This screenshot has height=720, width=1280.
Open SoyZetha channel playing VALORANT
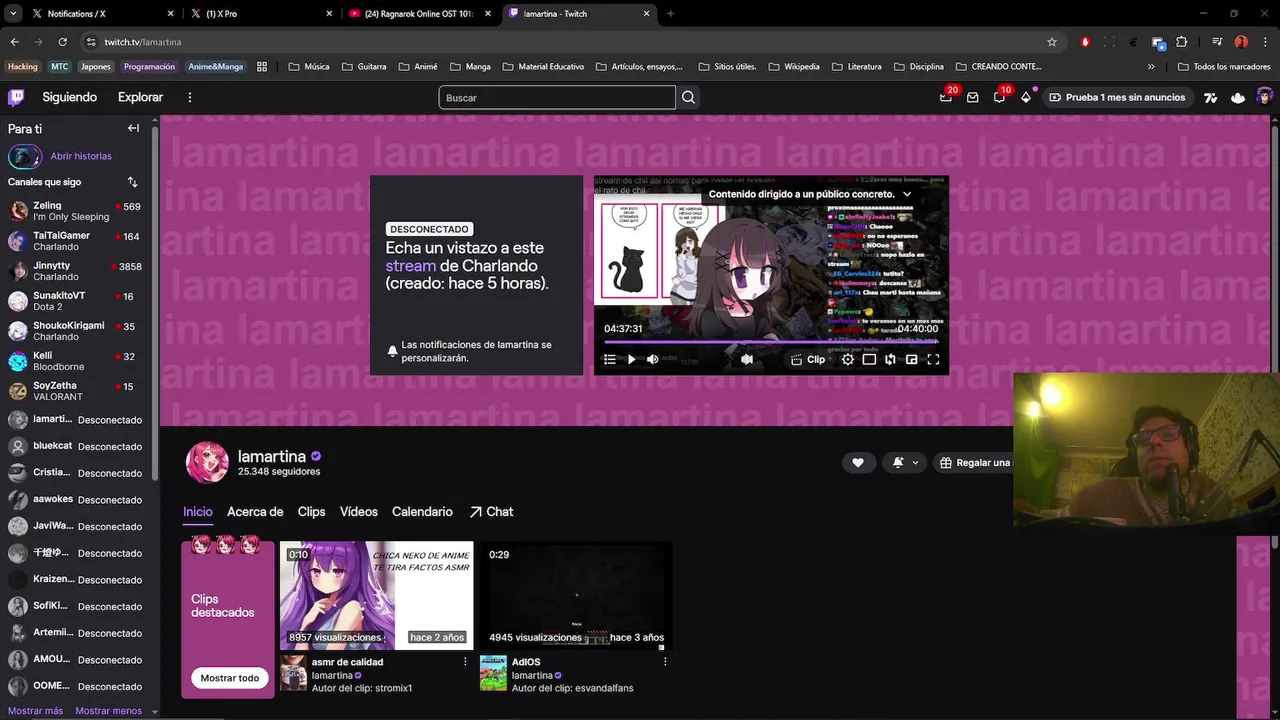[76, 391]
